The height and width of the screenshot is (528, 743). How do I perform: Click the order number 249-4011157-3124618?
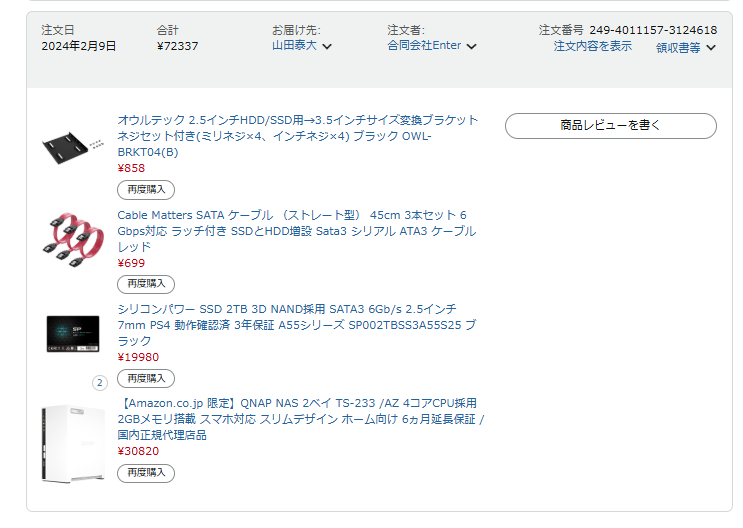652,30
